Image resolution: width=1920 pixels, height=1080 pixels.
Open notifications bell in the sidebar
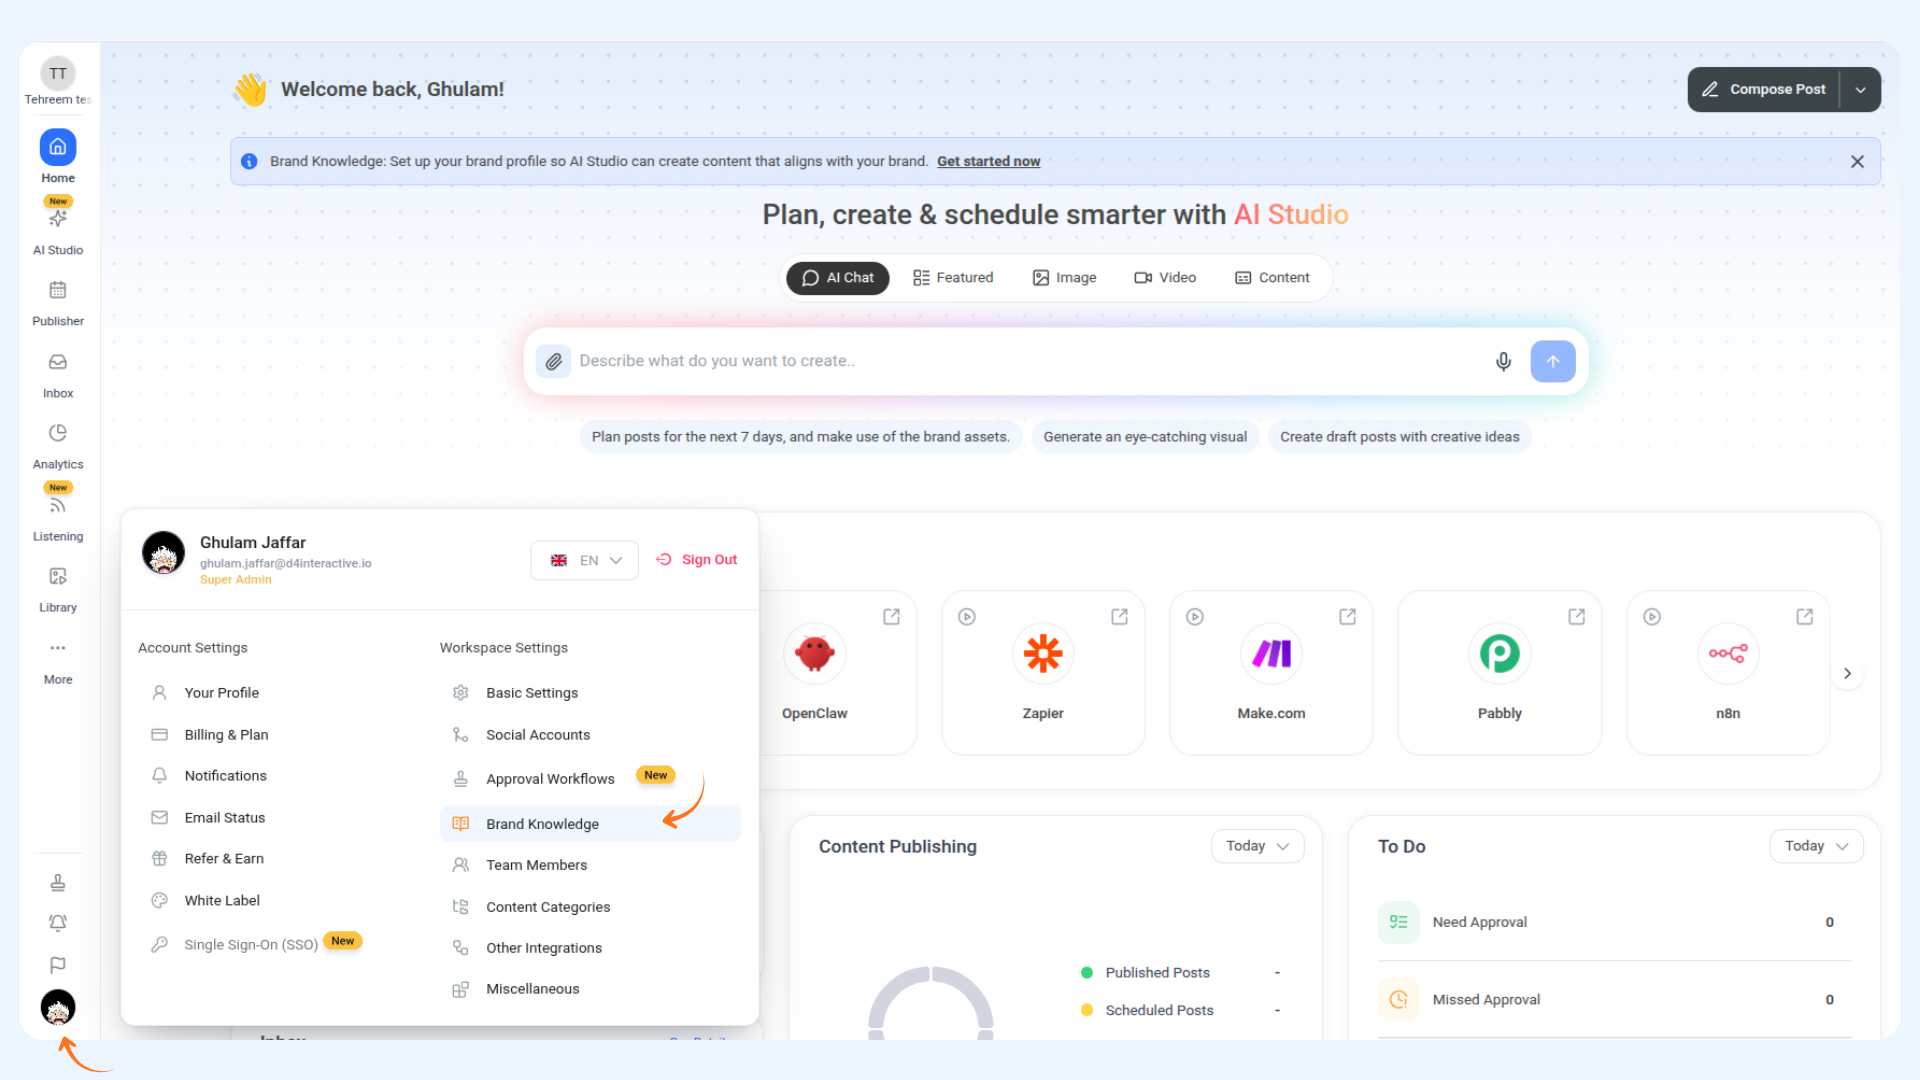pos(58,923)
